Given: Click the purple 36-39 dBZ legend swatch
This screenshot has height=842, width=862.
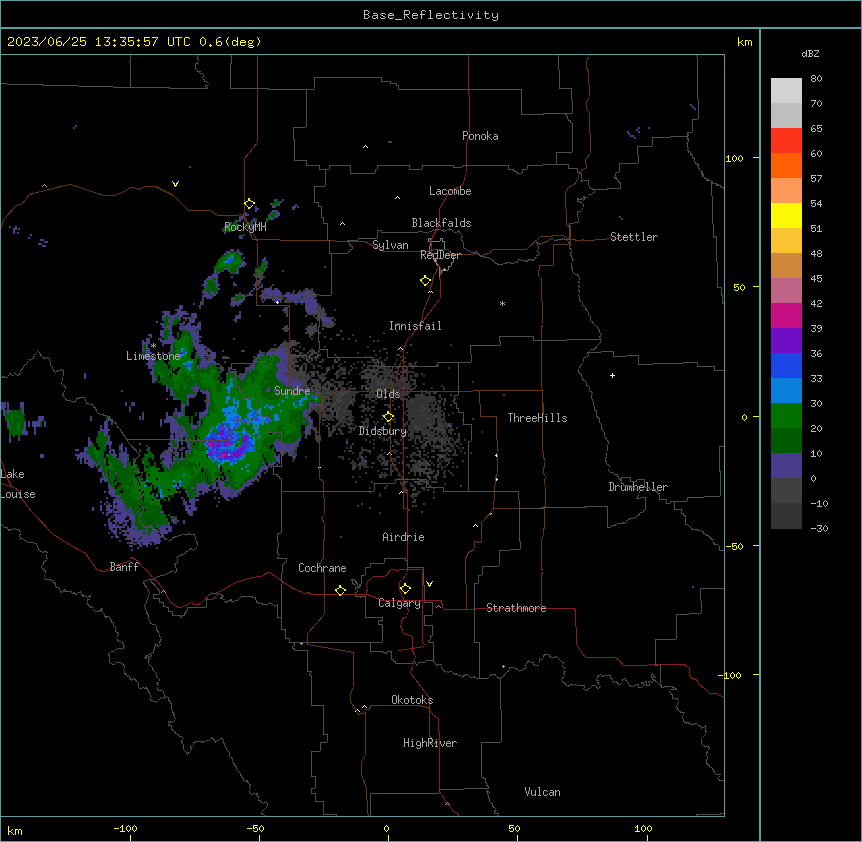Looking at the screenshot, I should coord(786,340).
